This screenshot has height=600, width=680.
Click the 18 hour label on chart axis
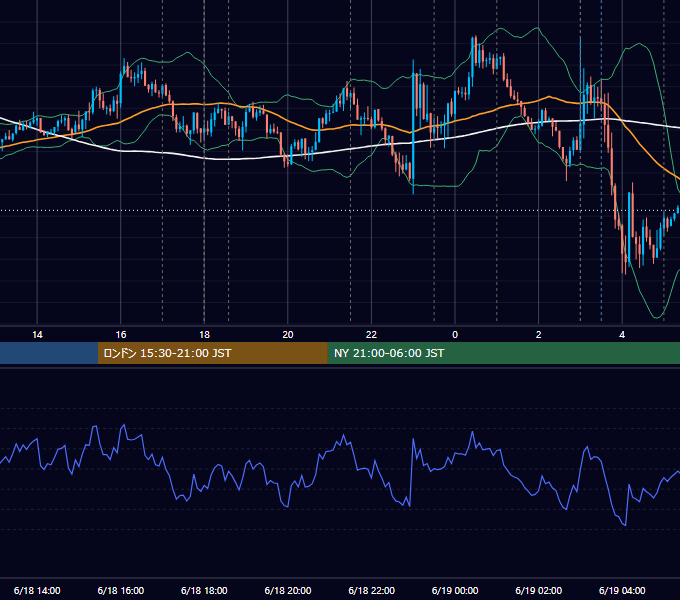[x=204, y=335]
